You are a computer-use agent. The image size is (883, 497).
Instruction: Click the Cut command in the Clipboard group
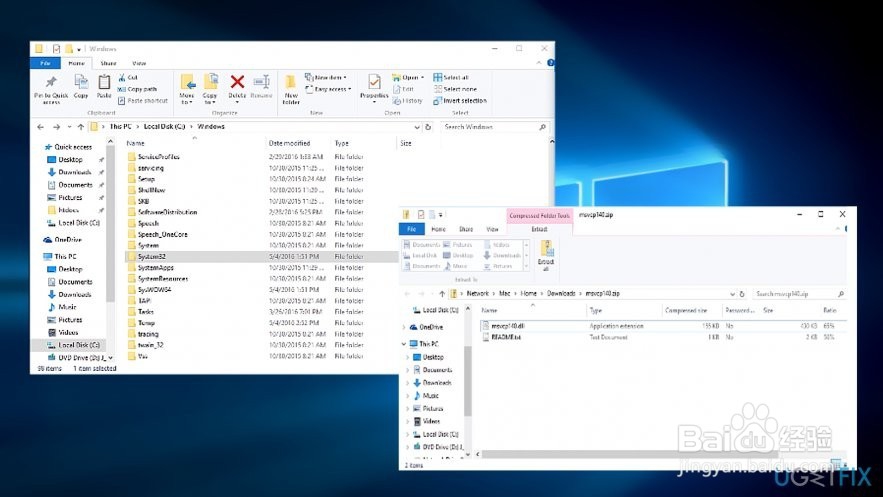(x=128, y=77)
